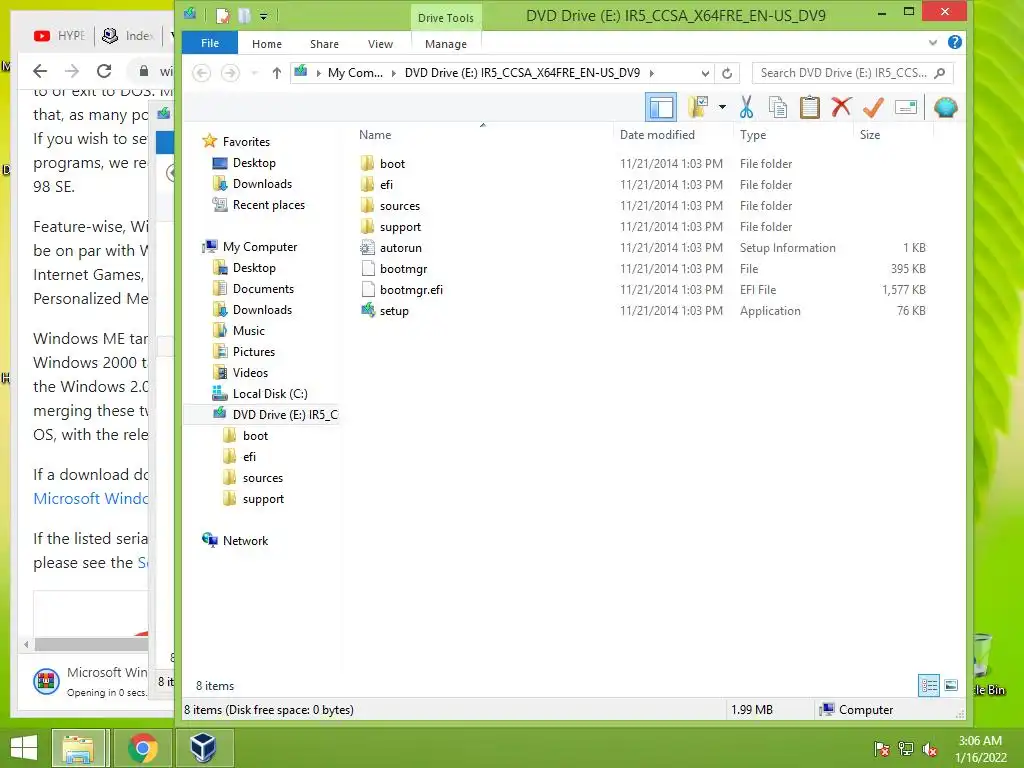Click the Cut scissors toolbar icon
Screen dimensions: 1024x768
(746, 107)
